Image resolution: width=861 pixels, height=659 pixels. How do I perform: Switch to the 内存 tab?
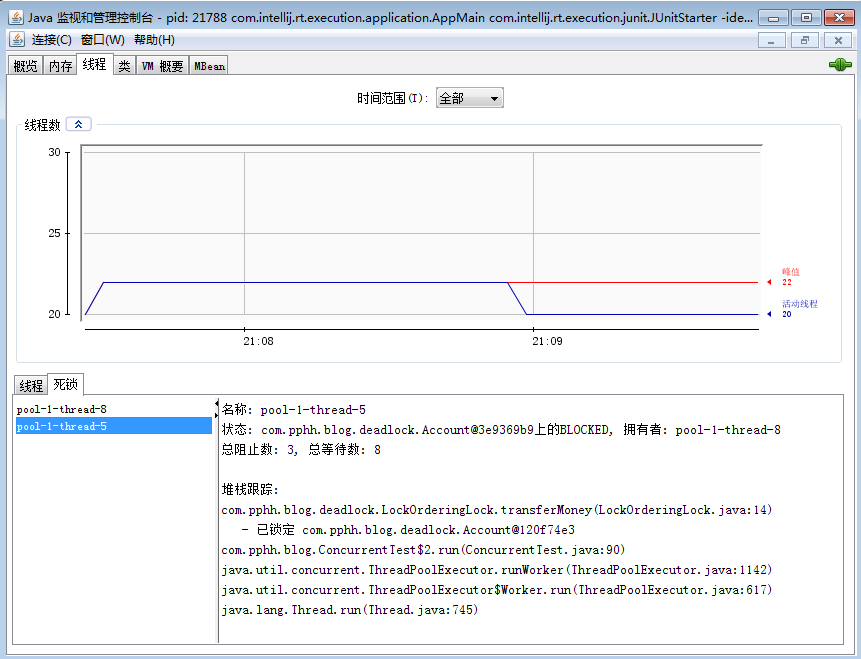(x=60, y=66)
